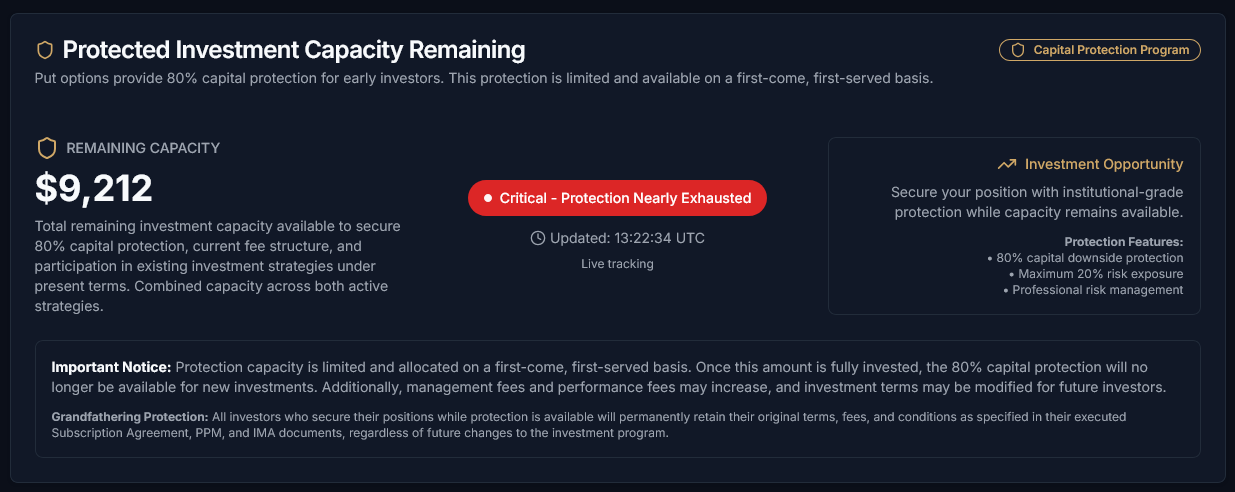The image size is (1235, 492).
Task: Click the Maximum 20% risk exposure bullet
Action: click(x=1095, y=274)
